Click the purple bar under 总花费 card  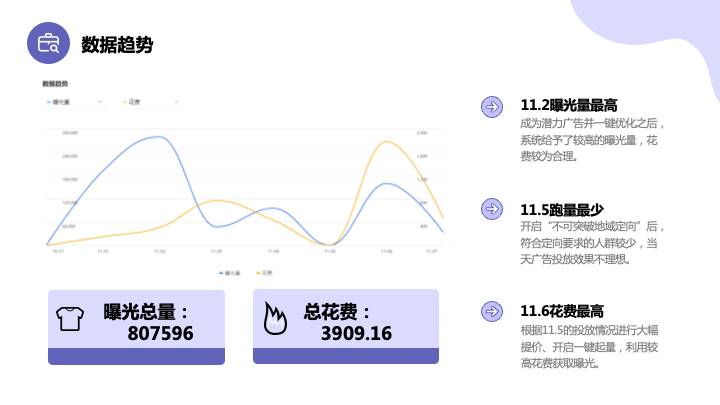point(346,356)
